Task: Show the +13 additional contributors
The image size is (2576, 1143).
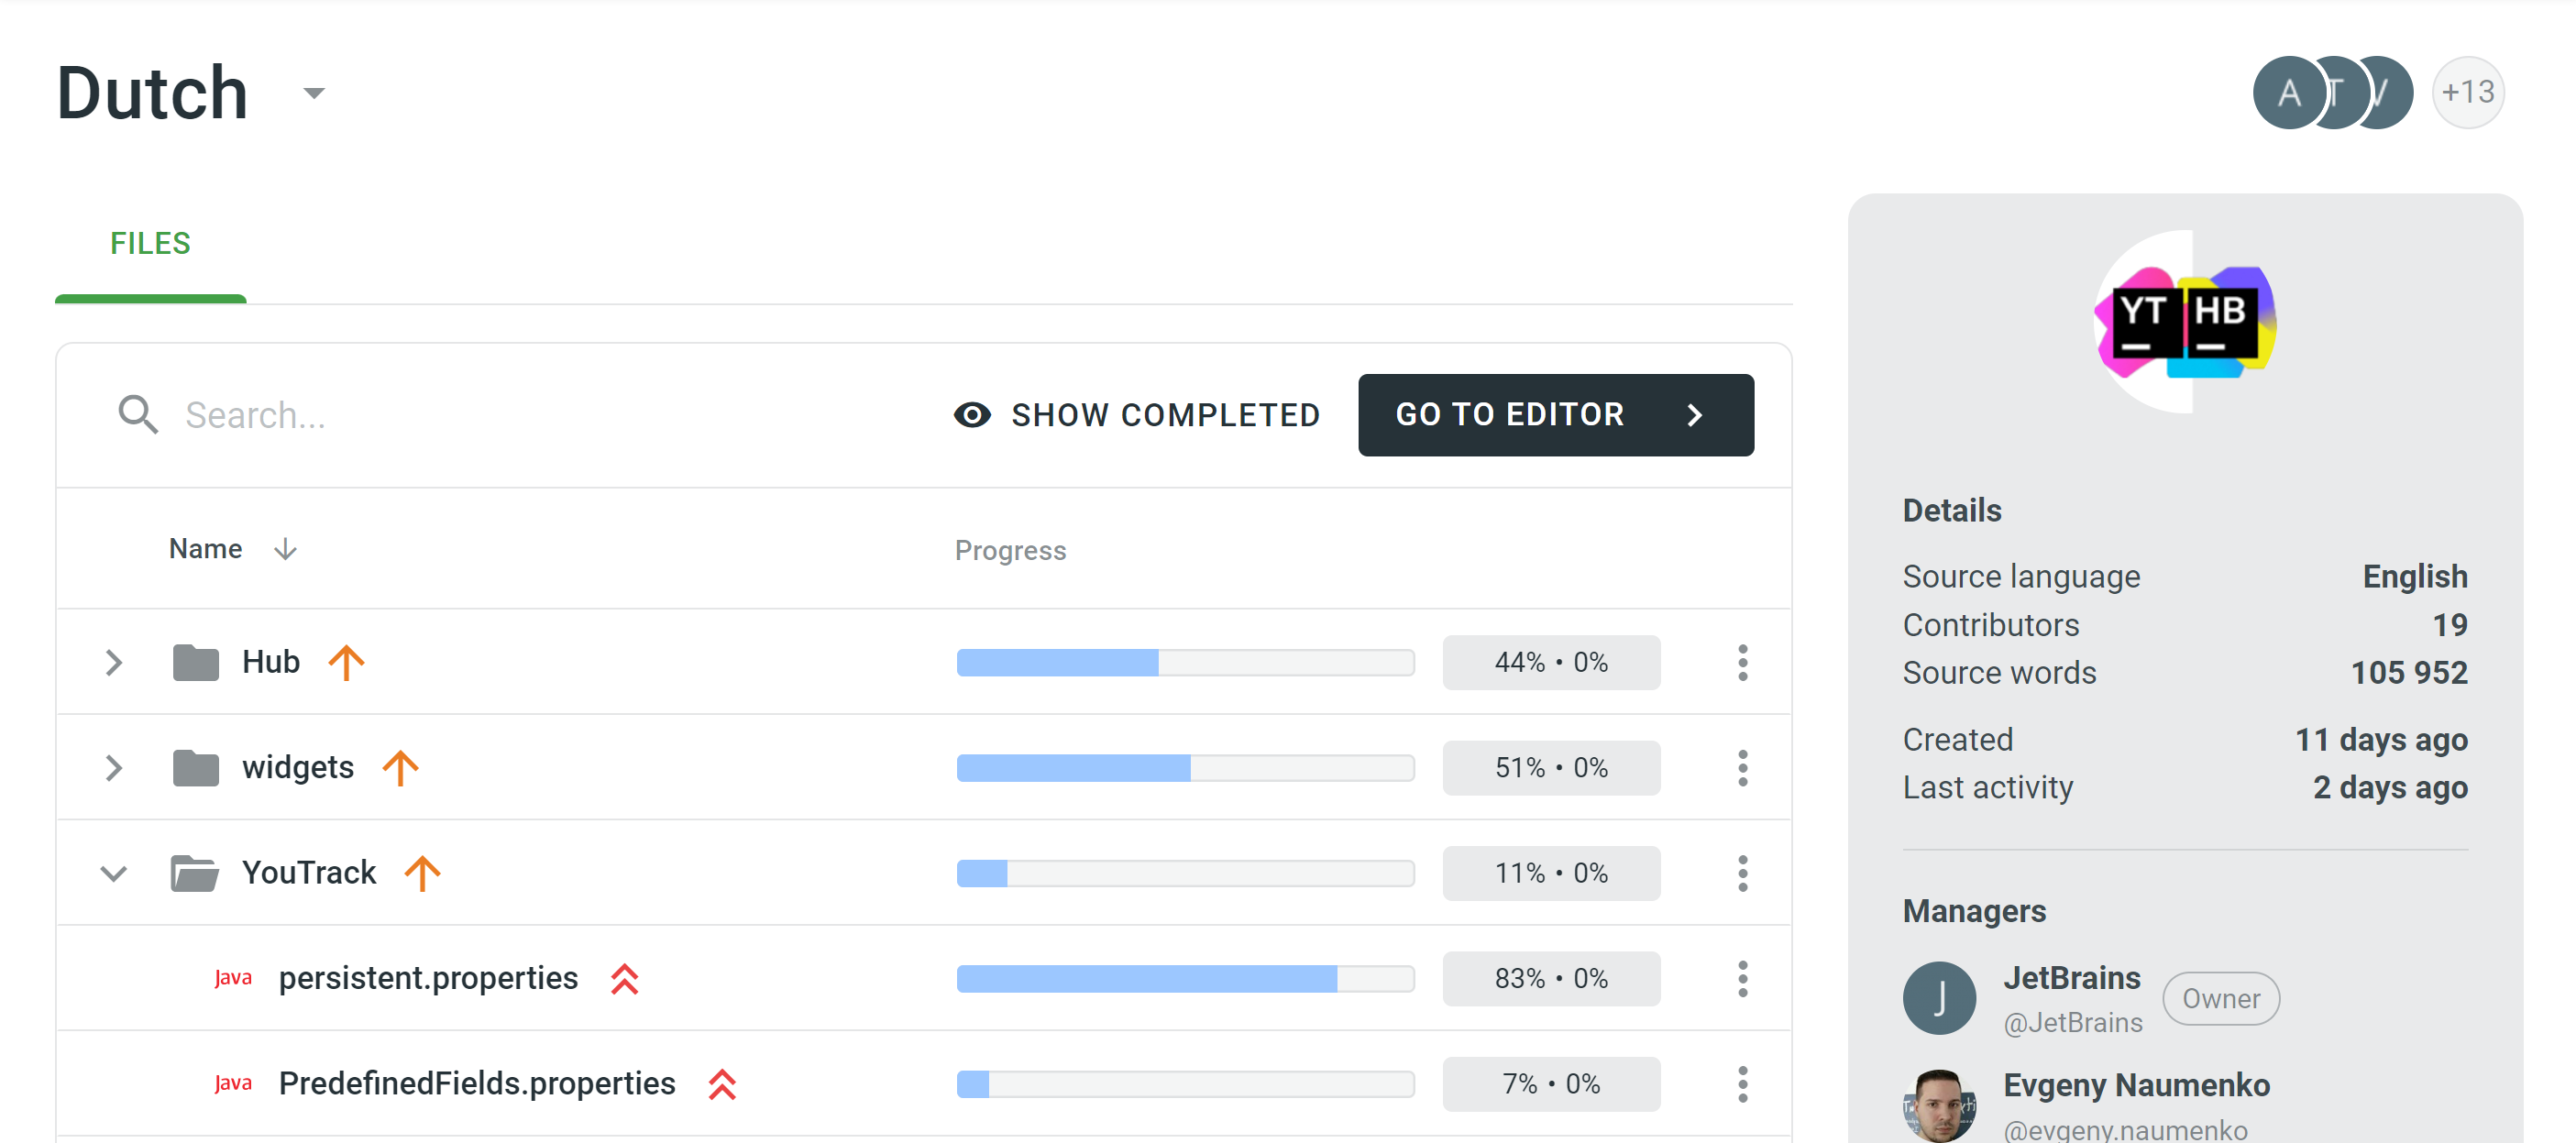Action: click(2467, 92)
